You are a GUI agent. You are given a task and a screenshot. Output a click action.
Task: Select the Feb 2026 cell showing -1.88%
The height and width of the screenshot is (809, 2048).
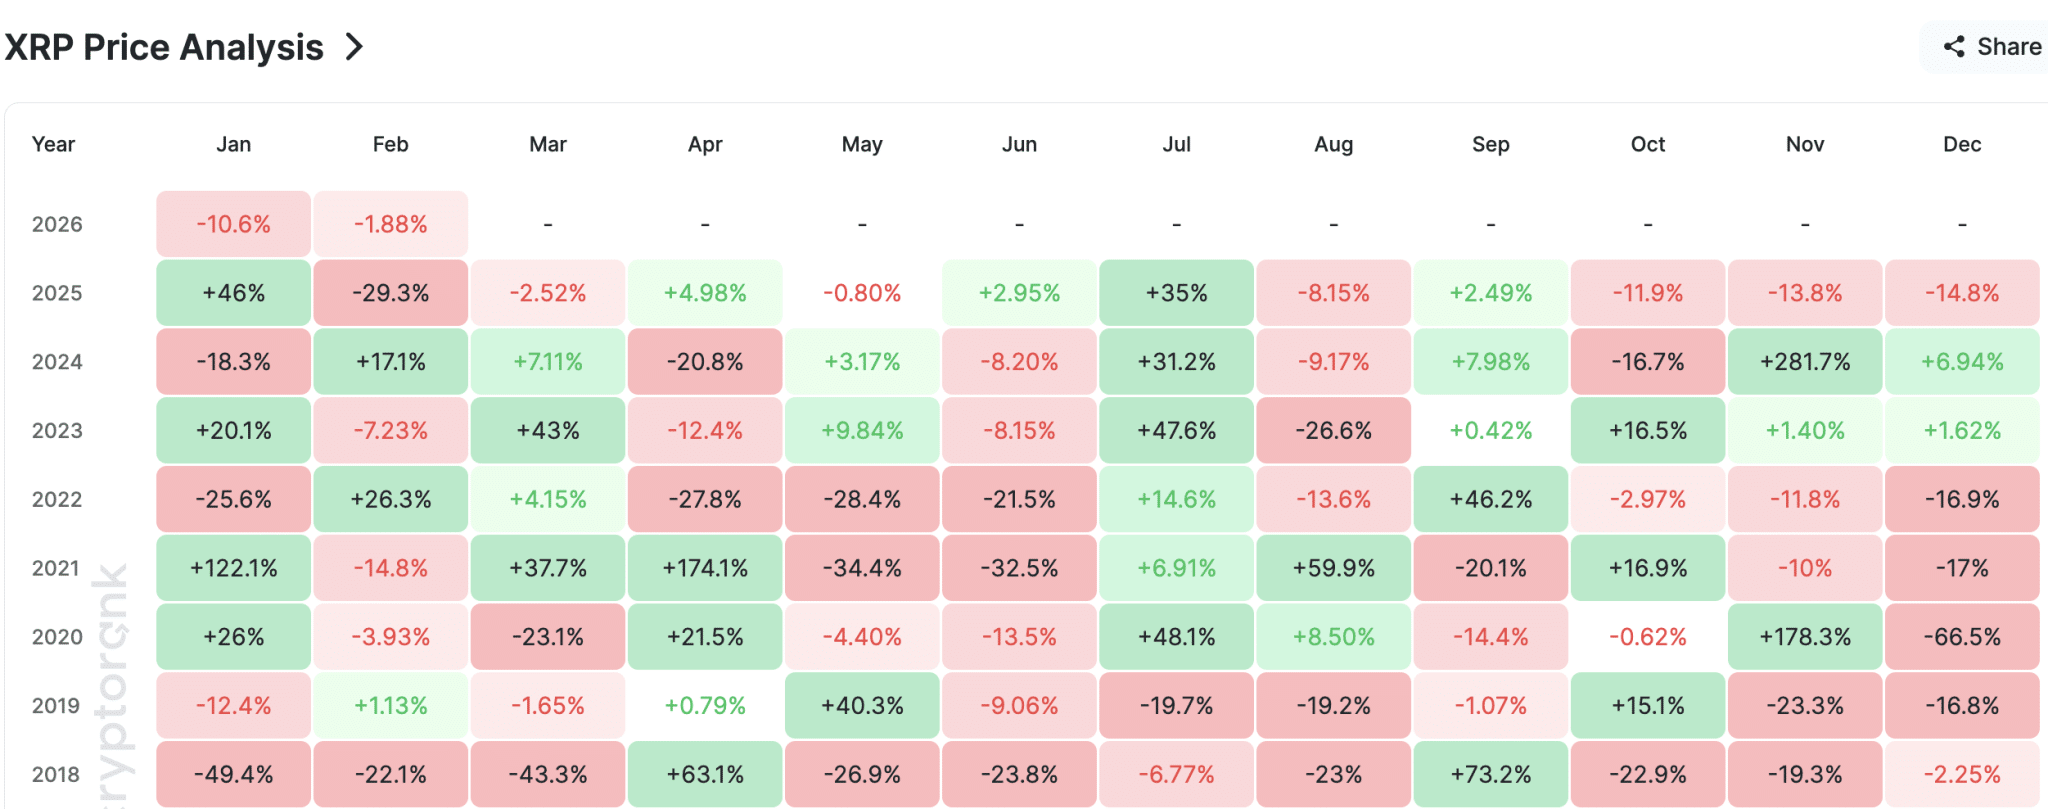point(390,223)
